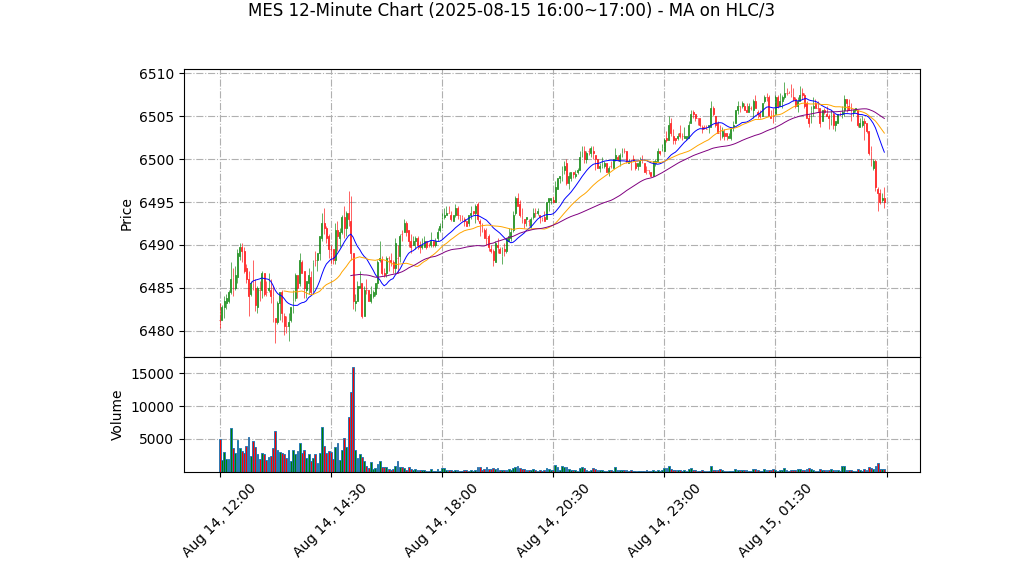1022x575 pixels.
Task: Click the 6480 price tick label
Action: click(x=157, y=332)
